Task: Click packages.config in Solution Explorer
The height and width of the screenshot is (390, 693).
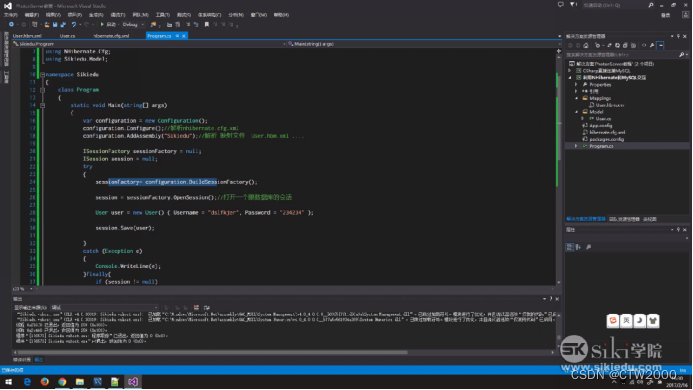Action: click(606, 139)
